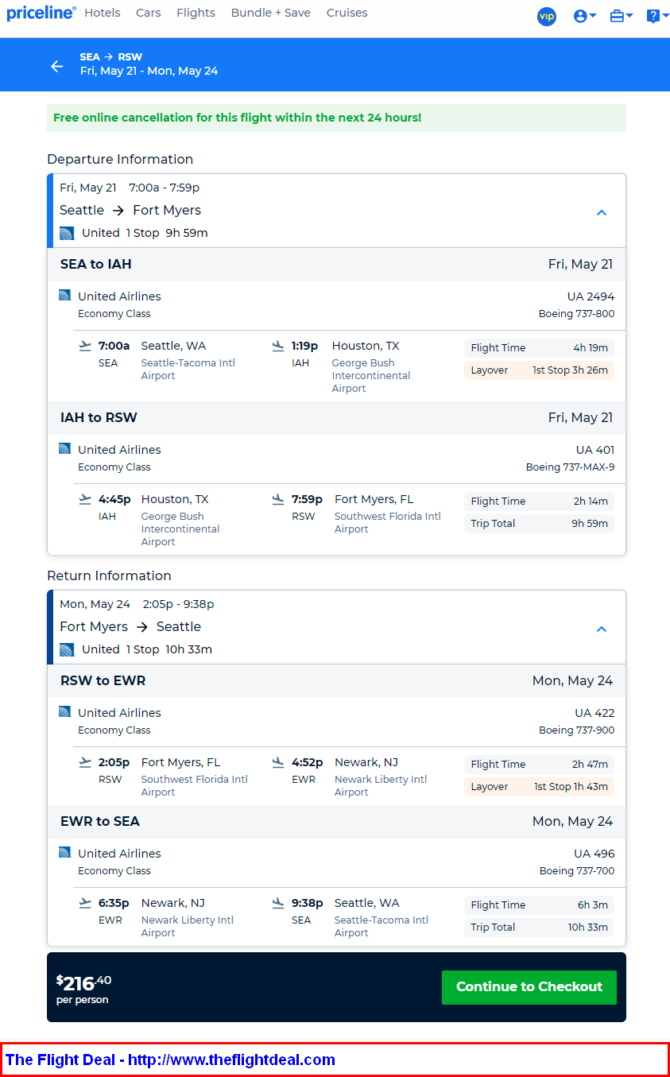This screenshot has width=670, height=1077.
Task: Click the Trip Total 9h 59m row
Action: click(x=539, y=523)
